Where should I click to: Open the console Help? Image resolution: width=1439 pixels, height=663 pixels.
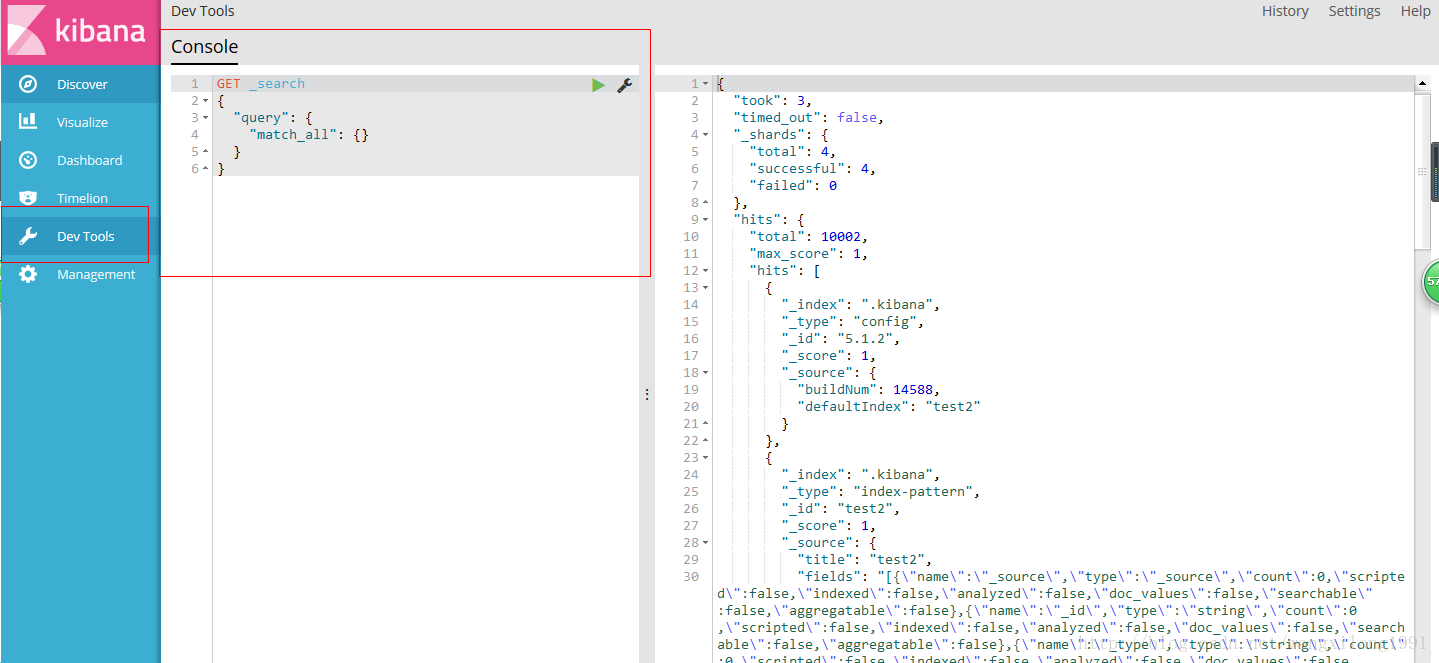[1415, 11]
